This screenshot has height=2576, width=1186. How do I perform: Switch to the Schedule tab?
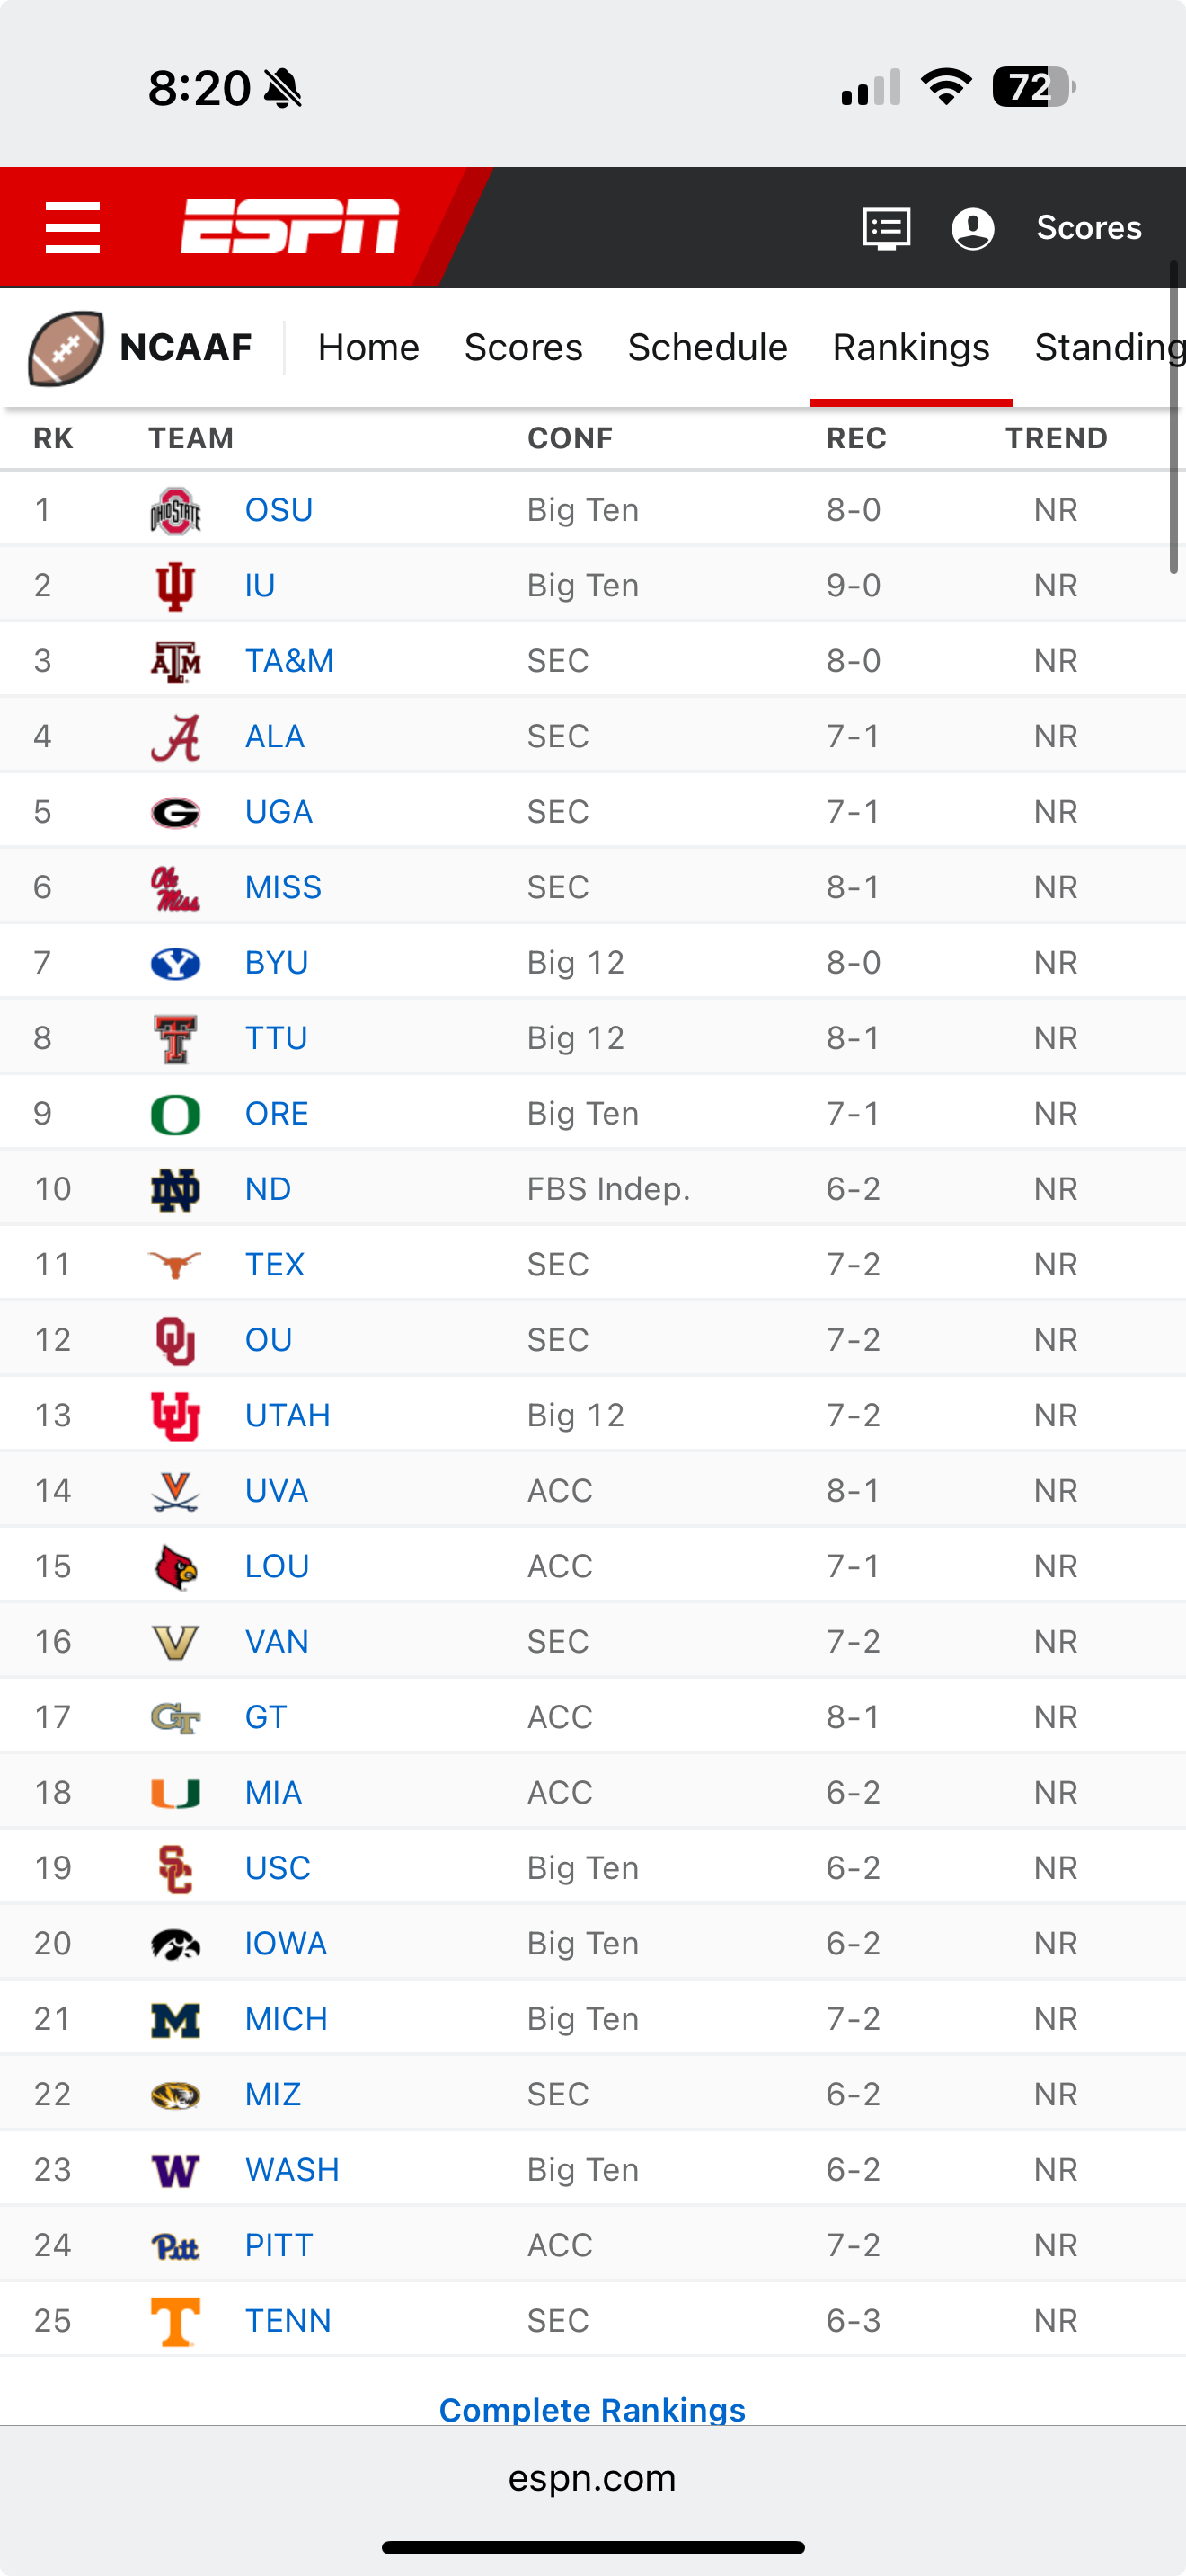click(707, 348)
